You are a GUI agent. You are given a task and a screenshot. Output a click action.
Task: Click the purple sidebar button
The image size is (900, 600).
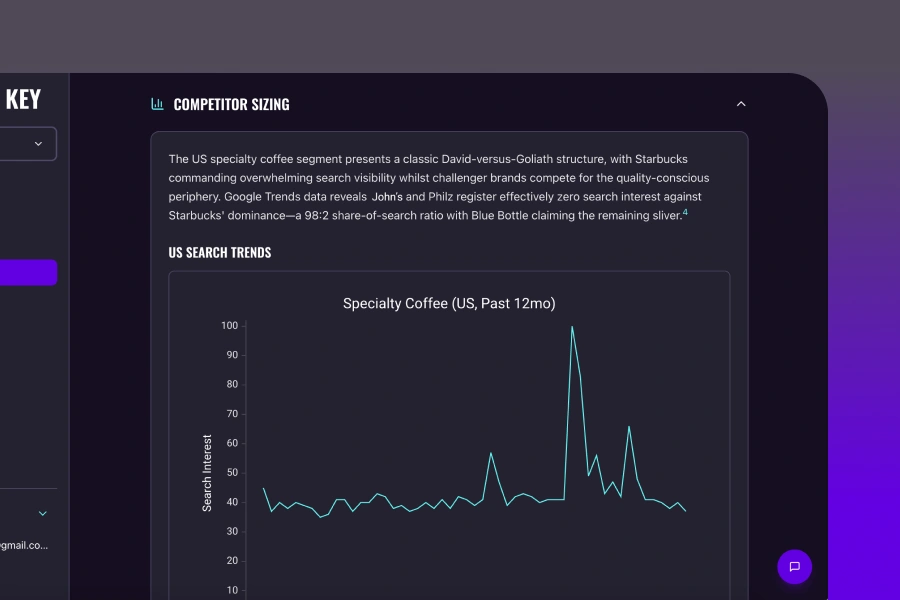pos(28,273)
